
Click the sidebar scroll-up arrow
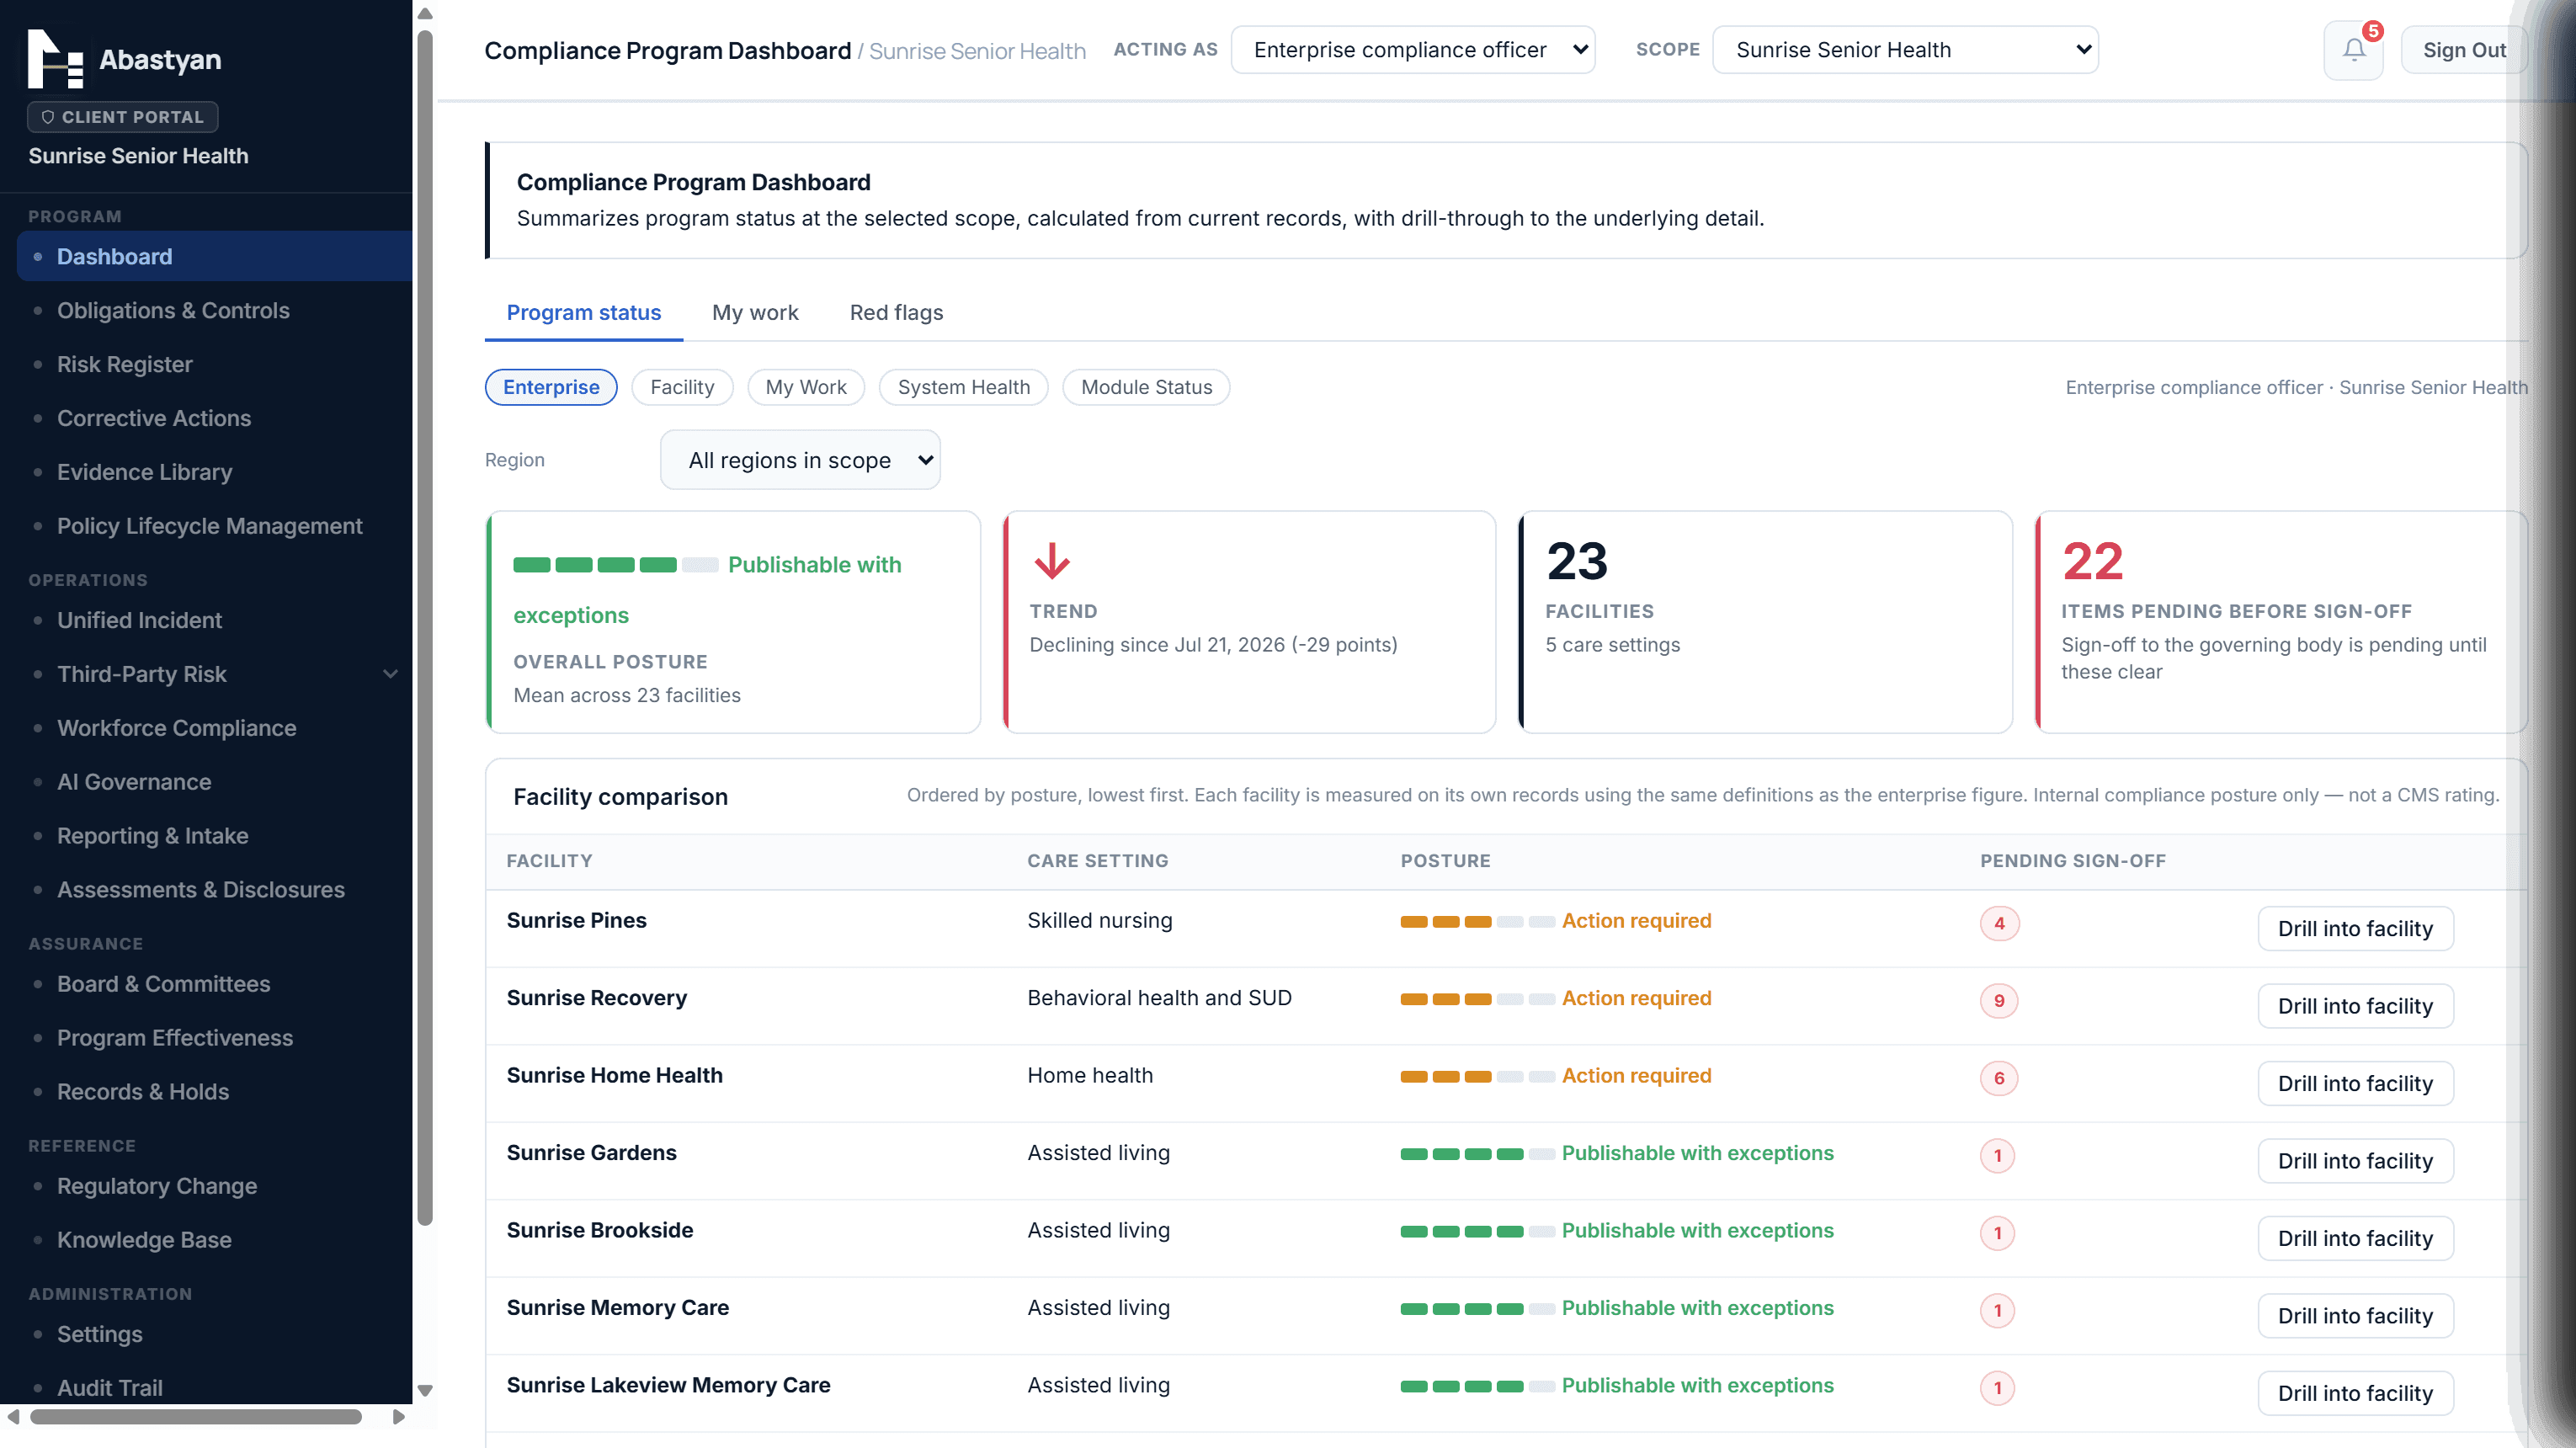[x=425, y=14]
